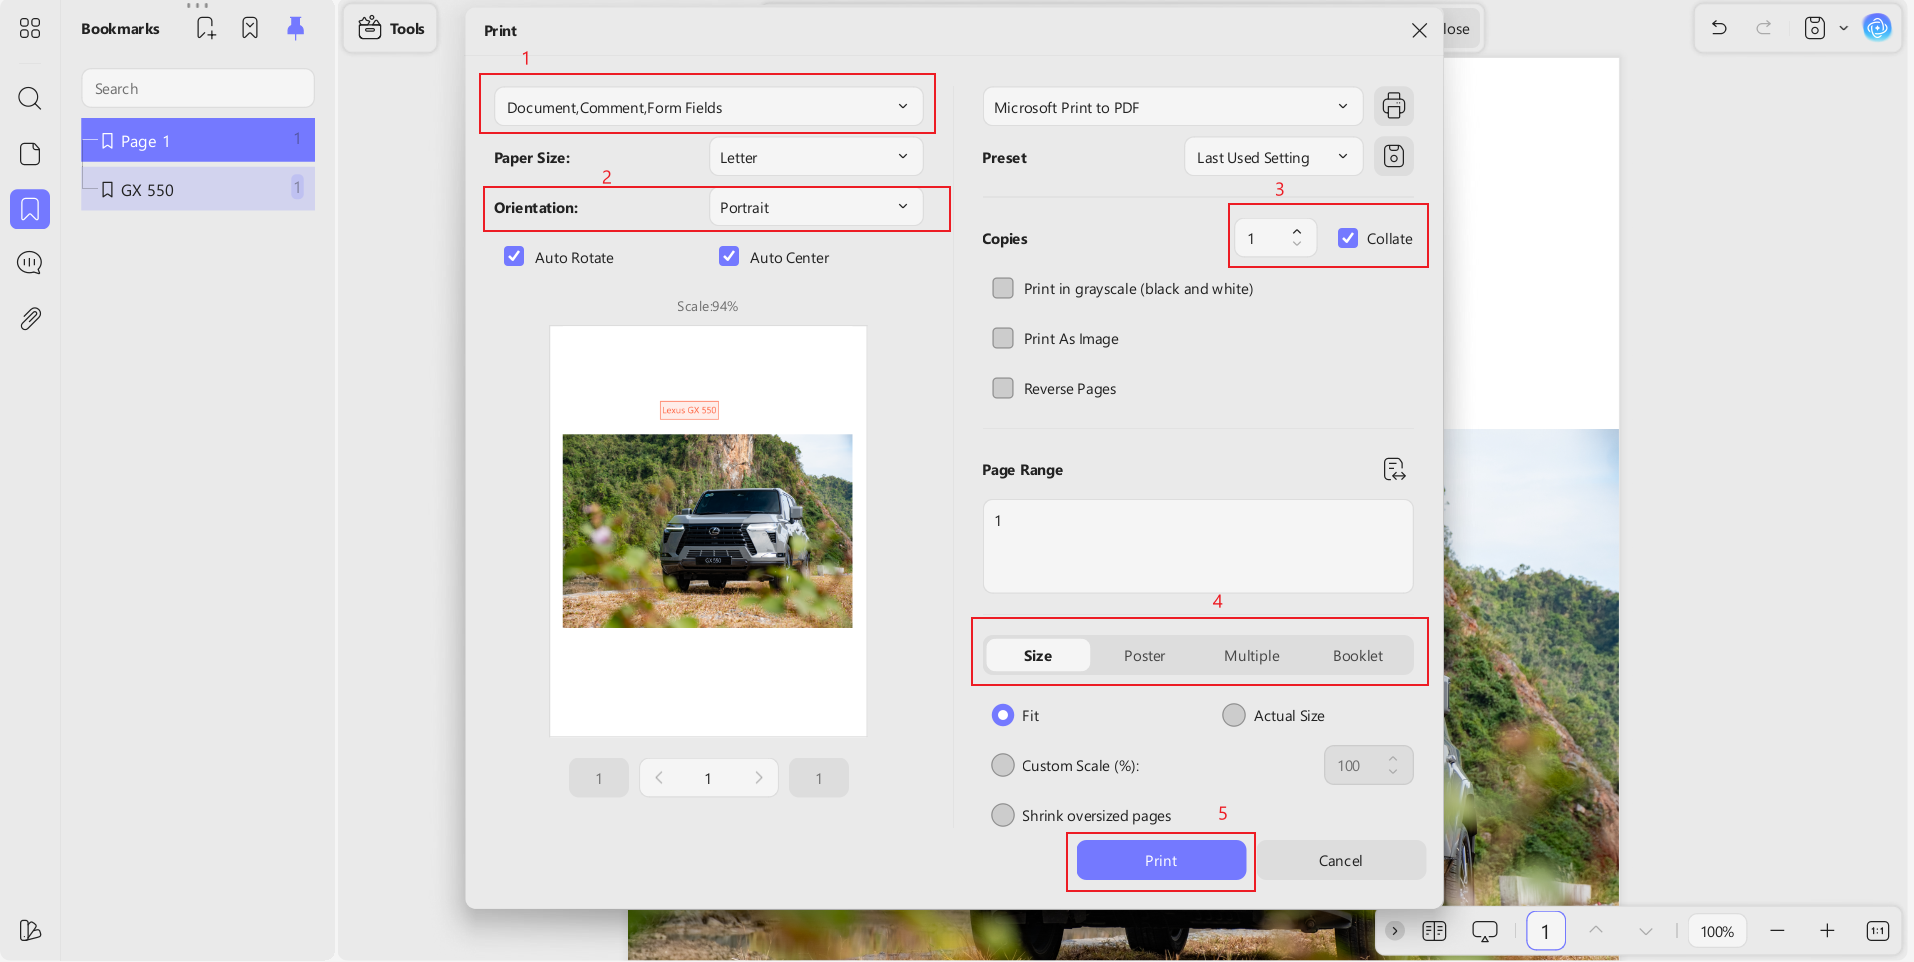Open the Comments panel in the sidebar
Image resolution: width=1914 pixels, height=962 pixels.
click(x=29, y=263)
